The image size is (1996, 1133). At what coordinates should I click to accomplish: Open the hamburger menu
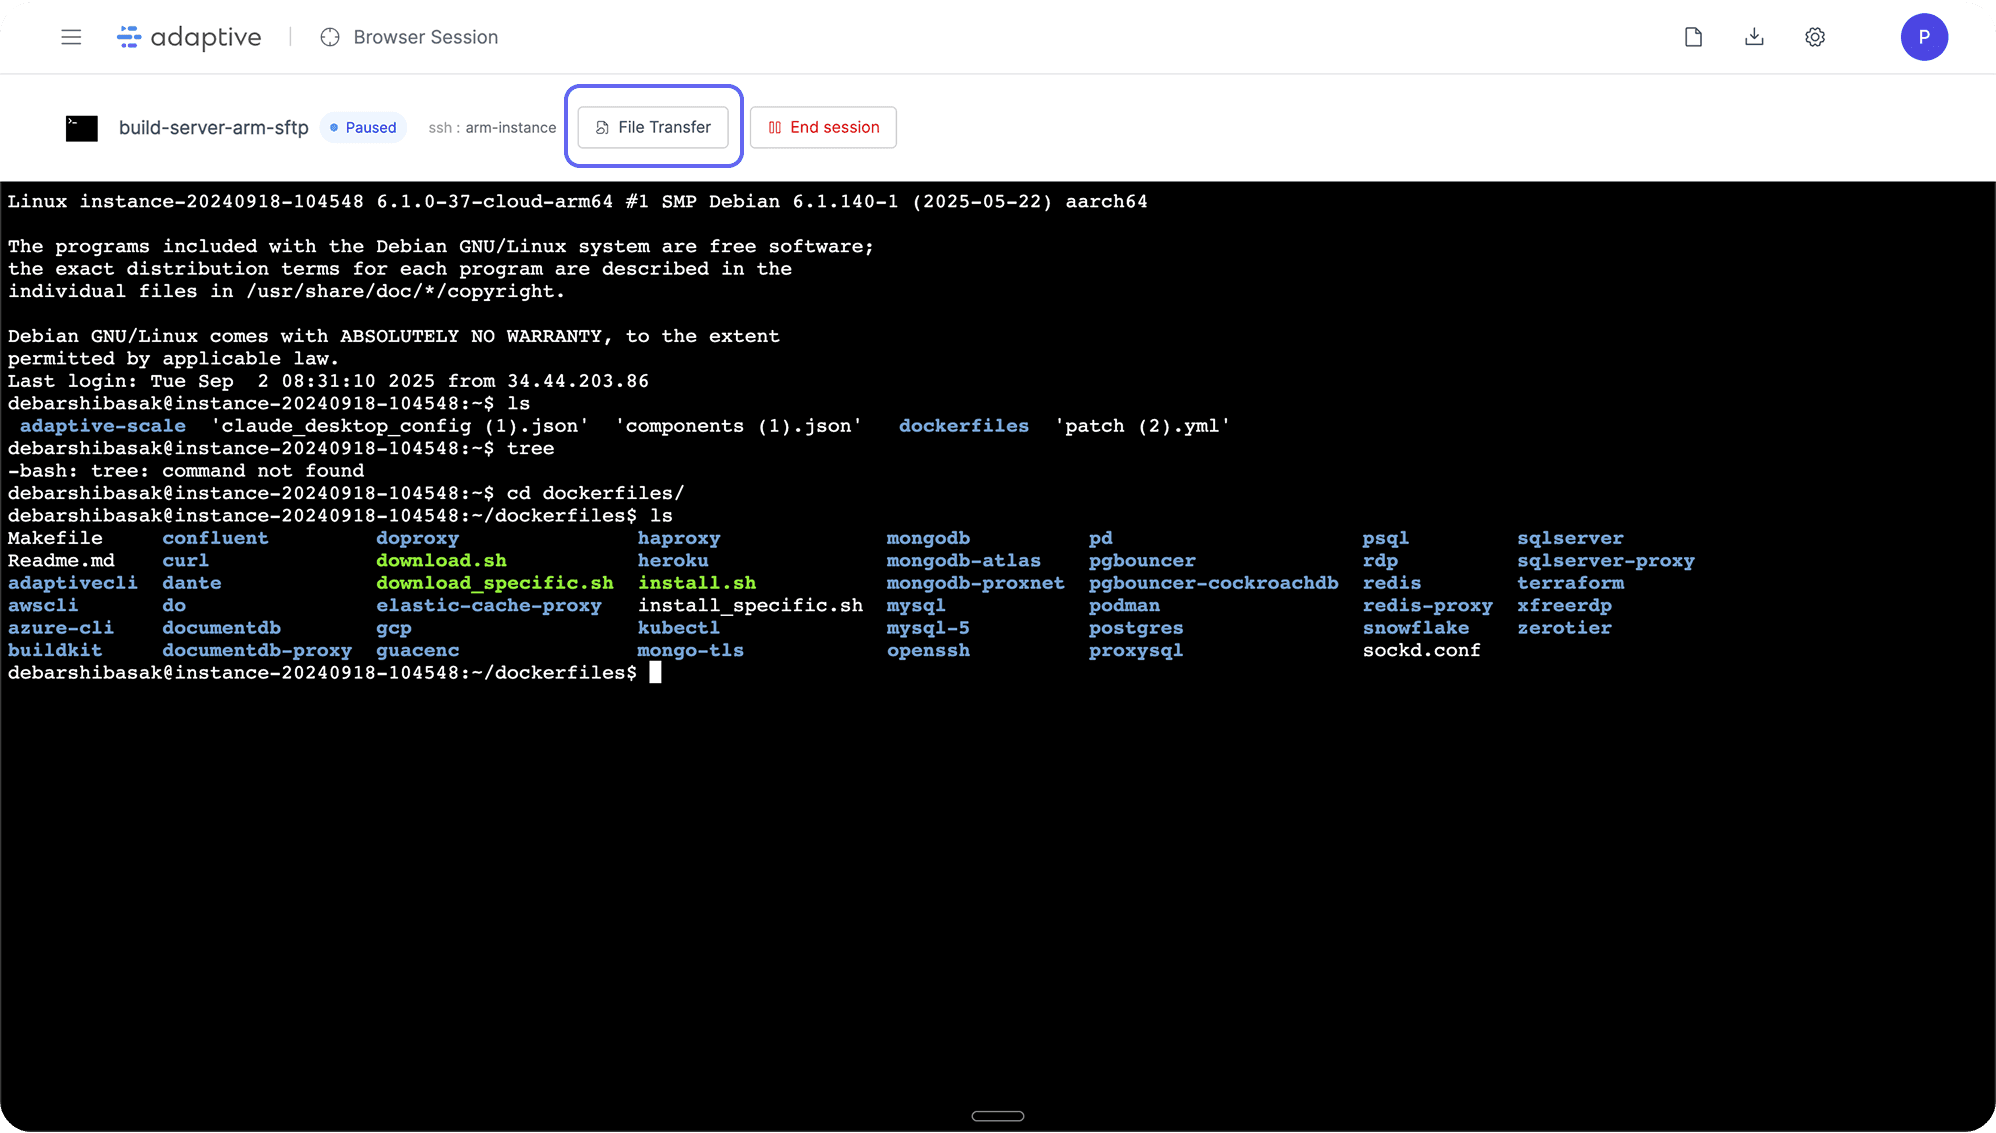[71, 37]
